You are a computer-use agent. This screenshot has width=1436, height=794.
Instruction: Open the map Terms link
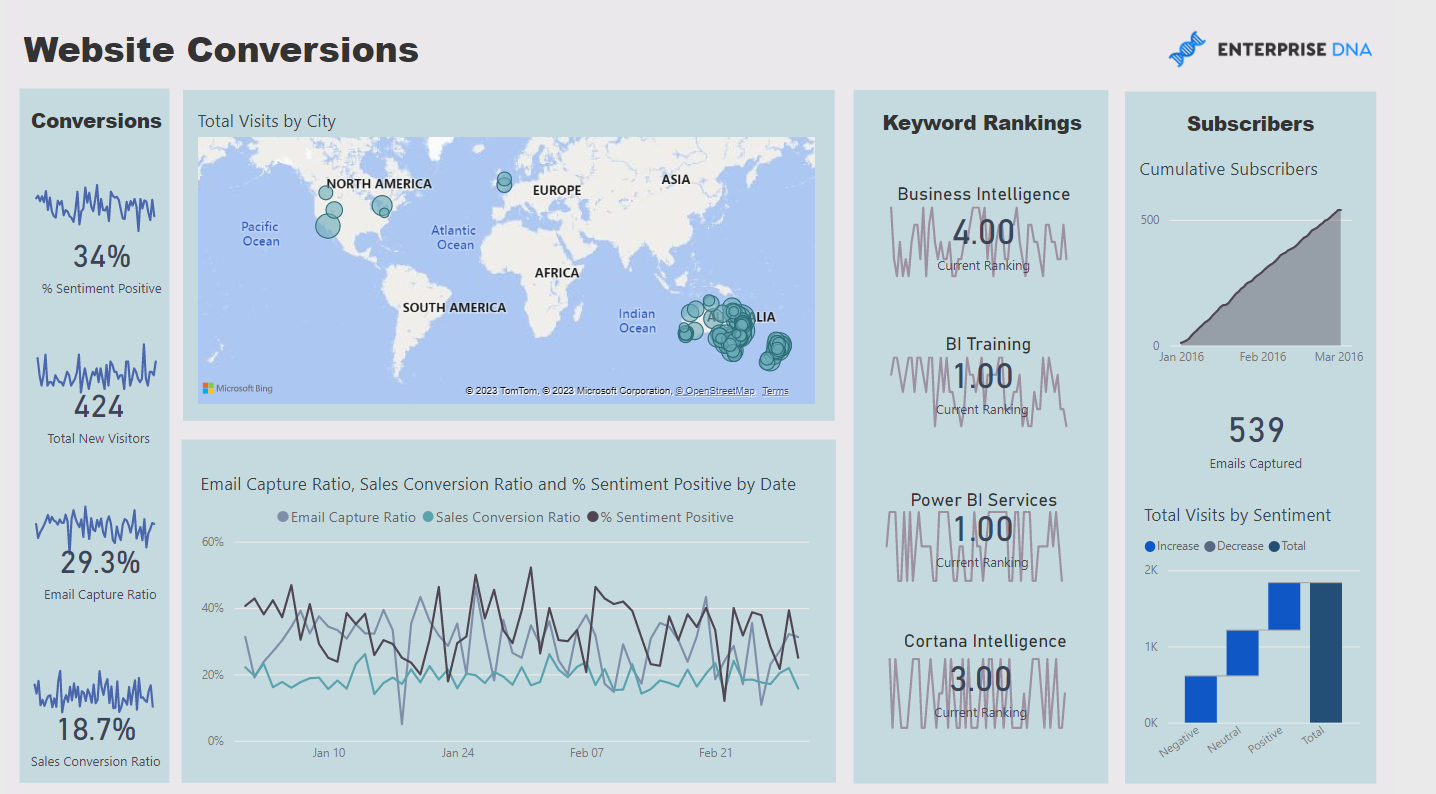(775, 391)
